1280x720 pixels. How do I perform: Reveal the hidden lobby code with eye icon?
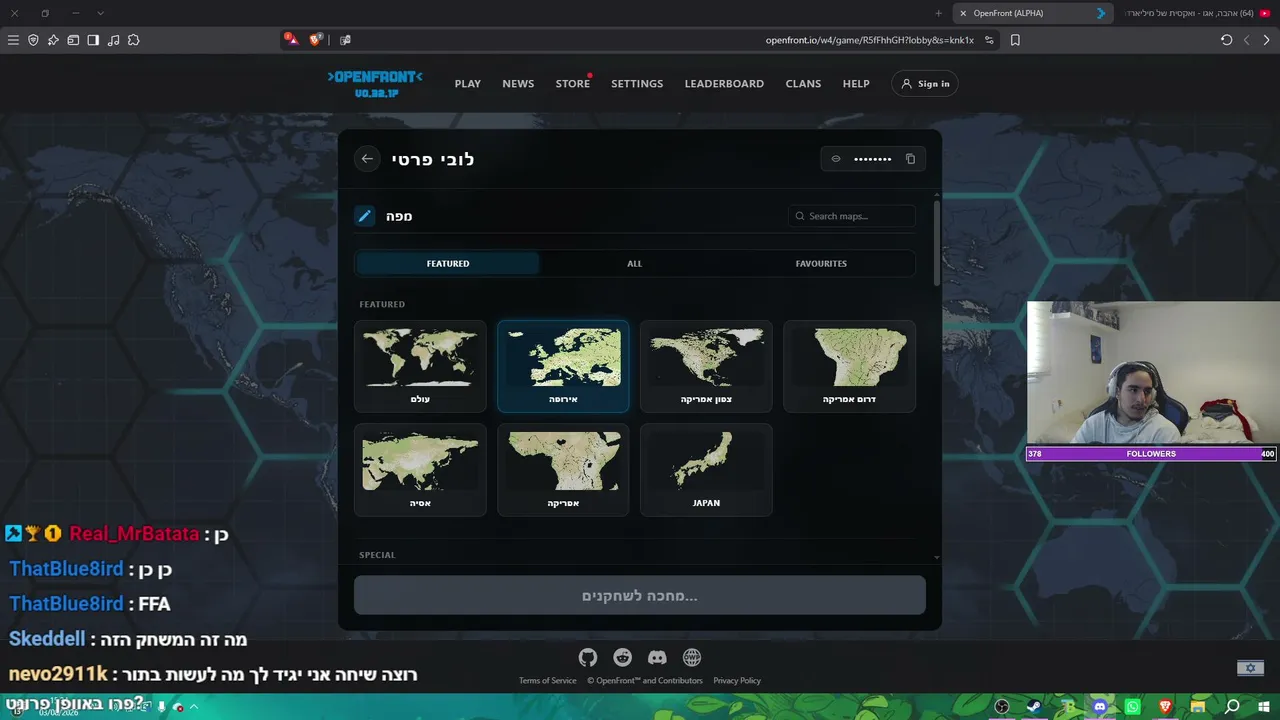coord(836,159)
